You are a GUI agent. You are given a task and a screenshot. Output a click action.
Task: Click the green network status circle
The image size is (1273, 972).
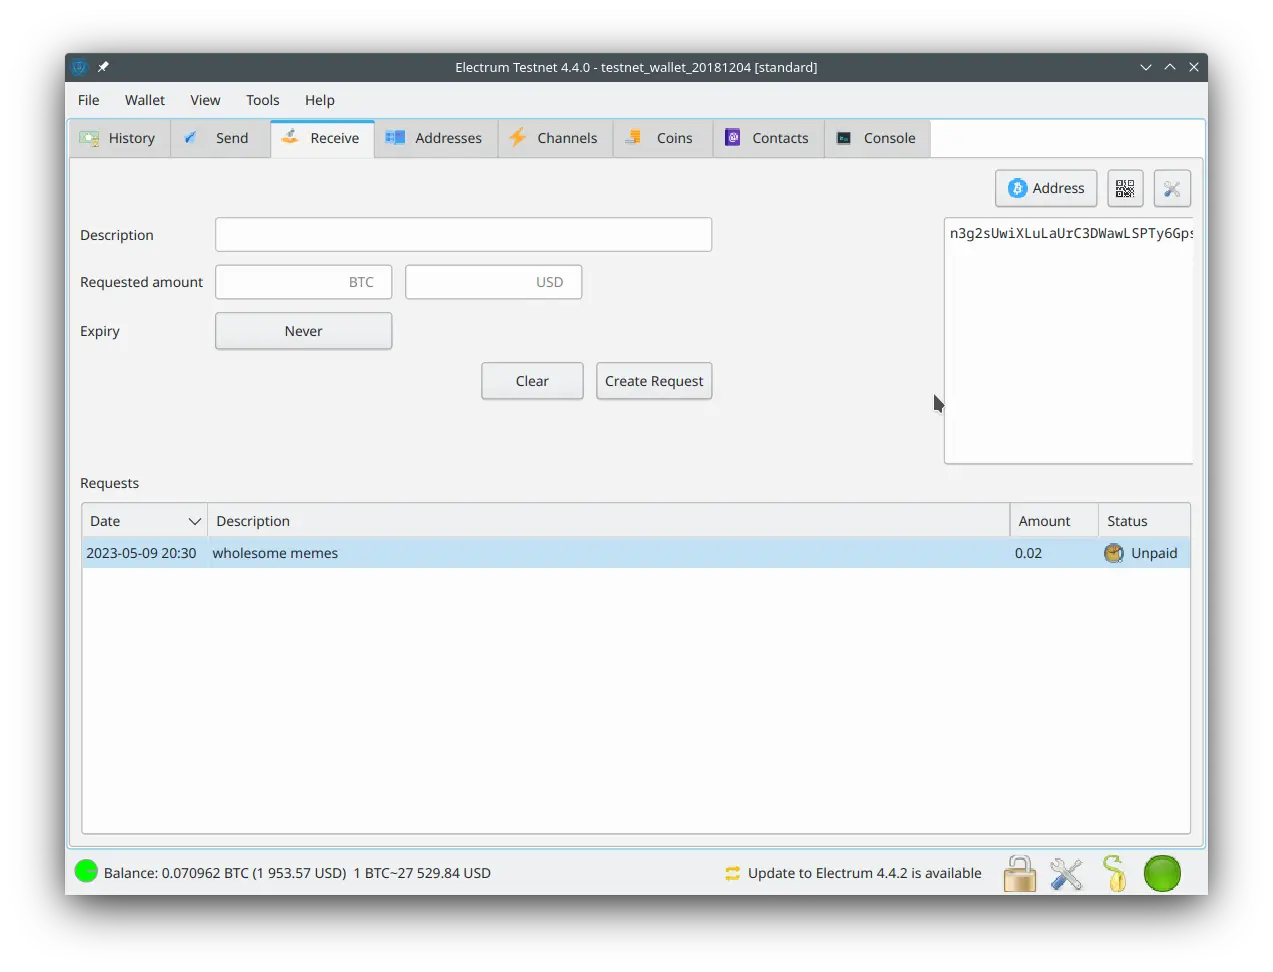click(x=1162, y=873)
